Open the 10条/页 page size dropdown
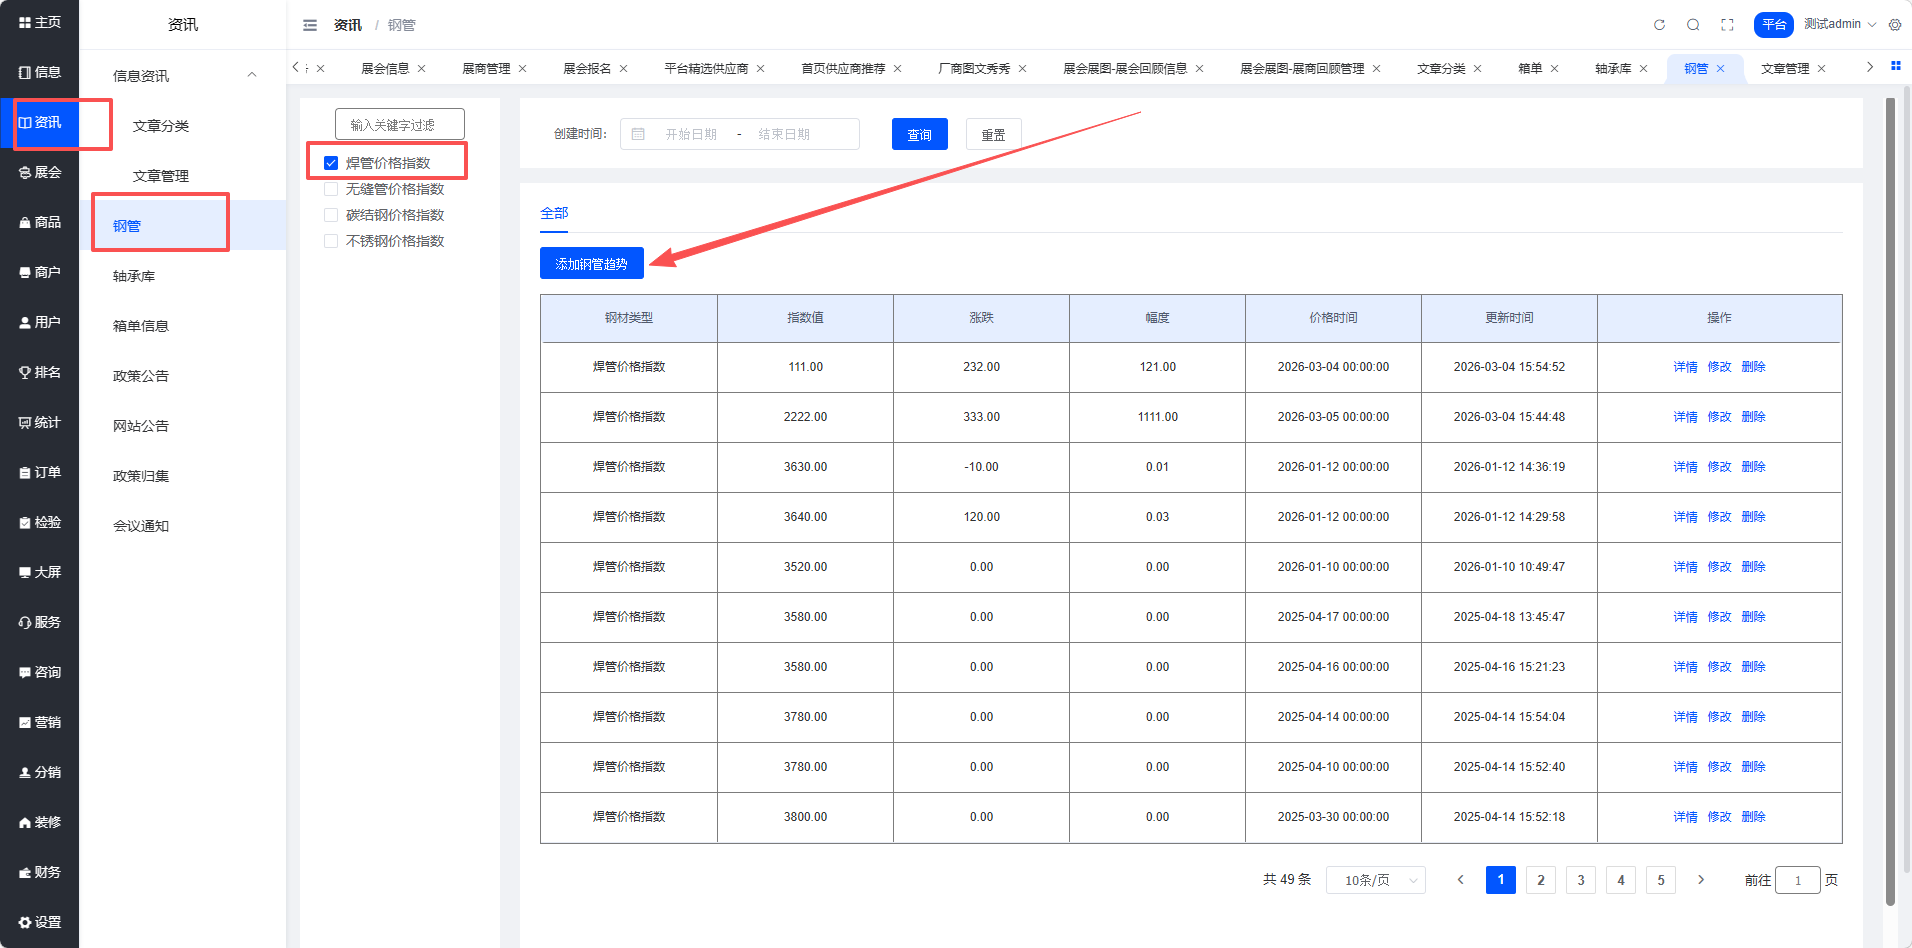This screenshot has width=1912, height=948. coord(1375,880)
